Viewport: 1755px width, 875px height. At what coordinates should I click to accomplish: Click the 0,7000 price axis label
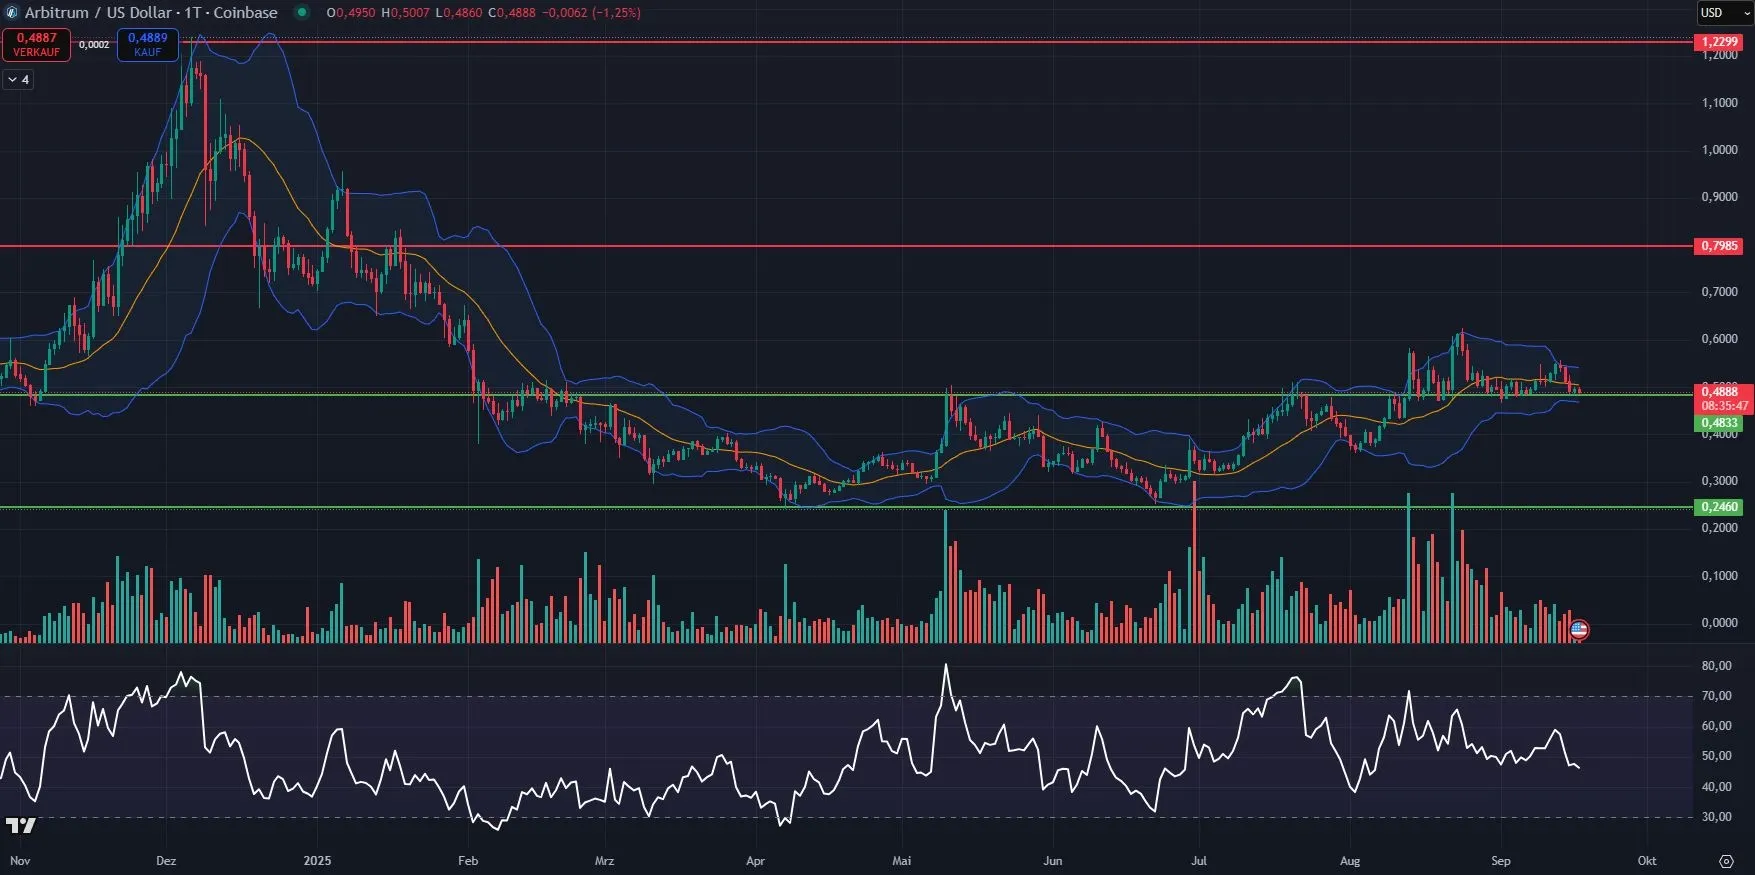(1720, 292)
